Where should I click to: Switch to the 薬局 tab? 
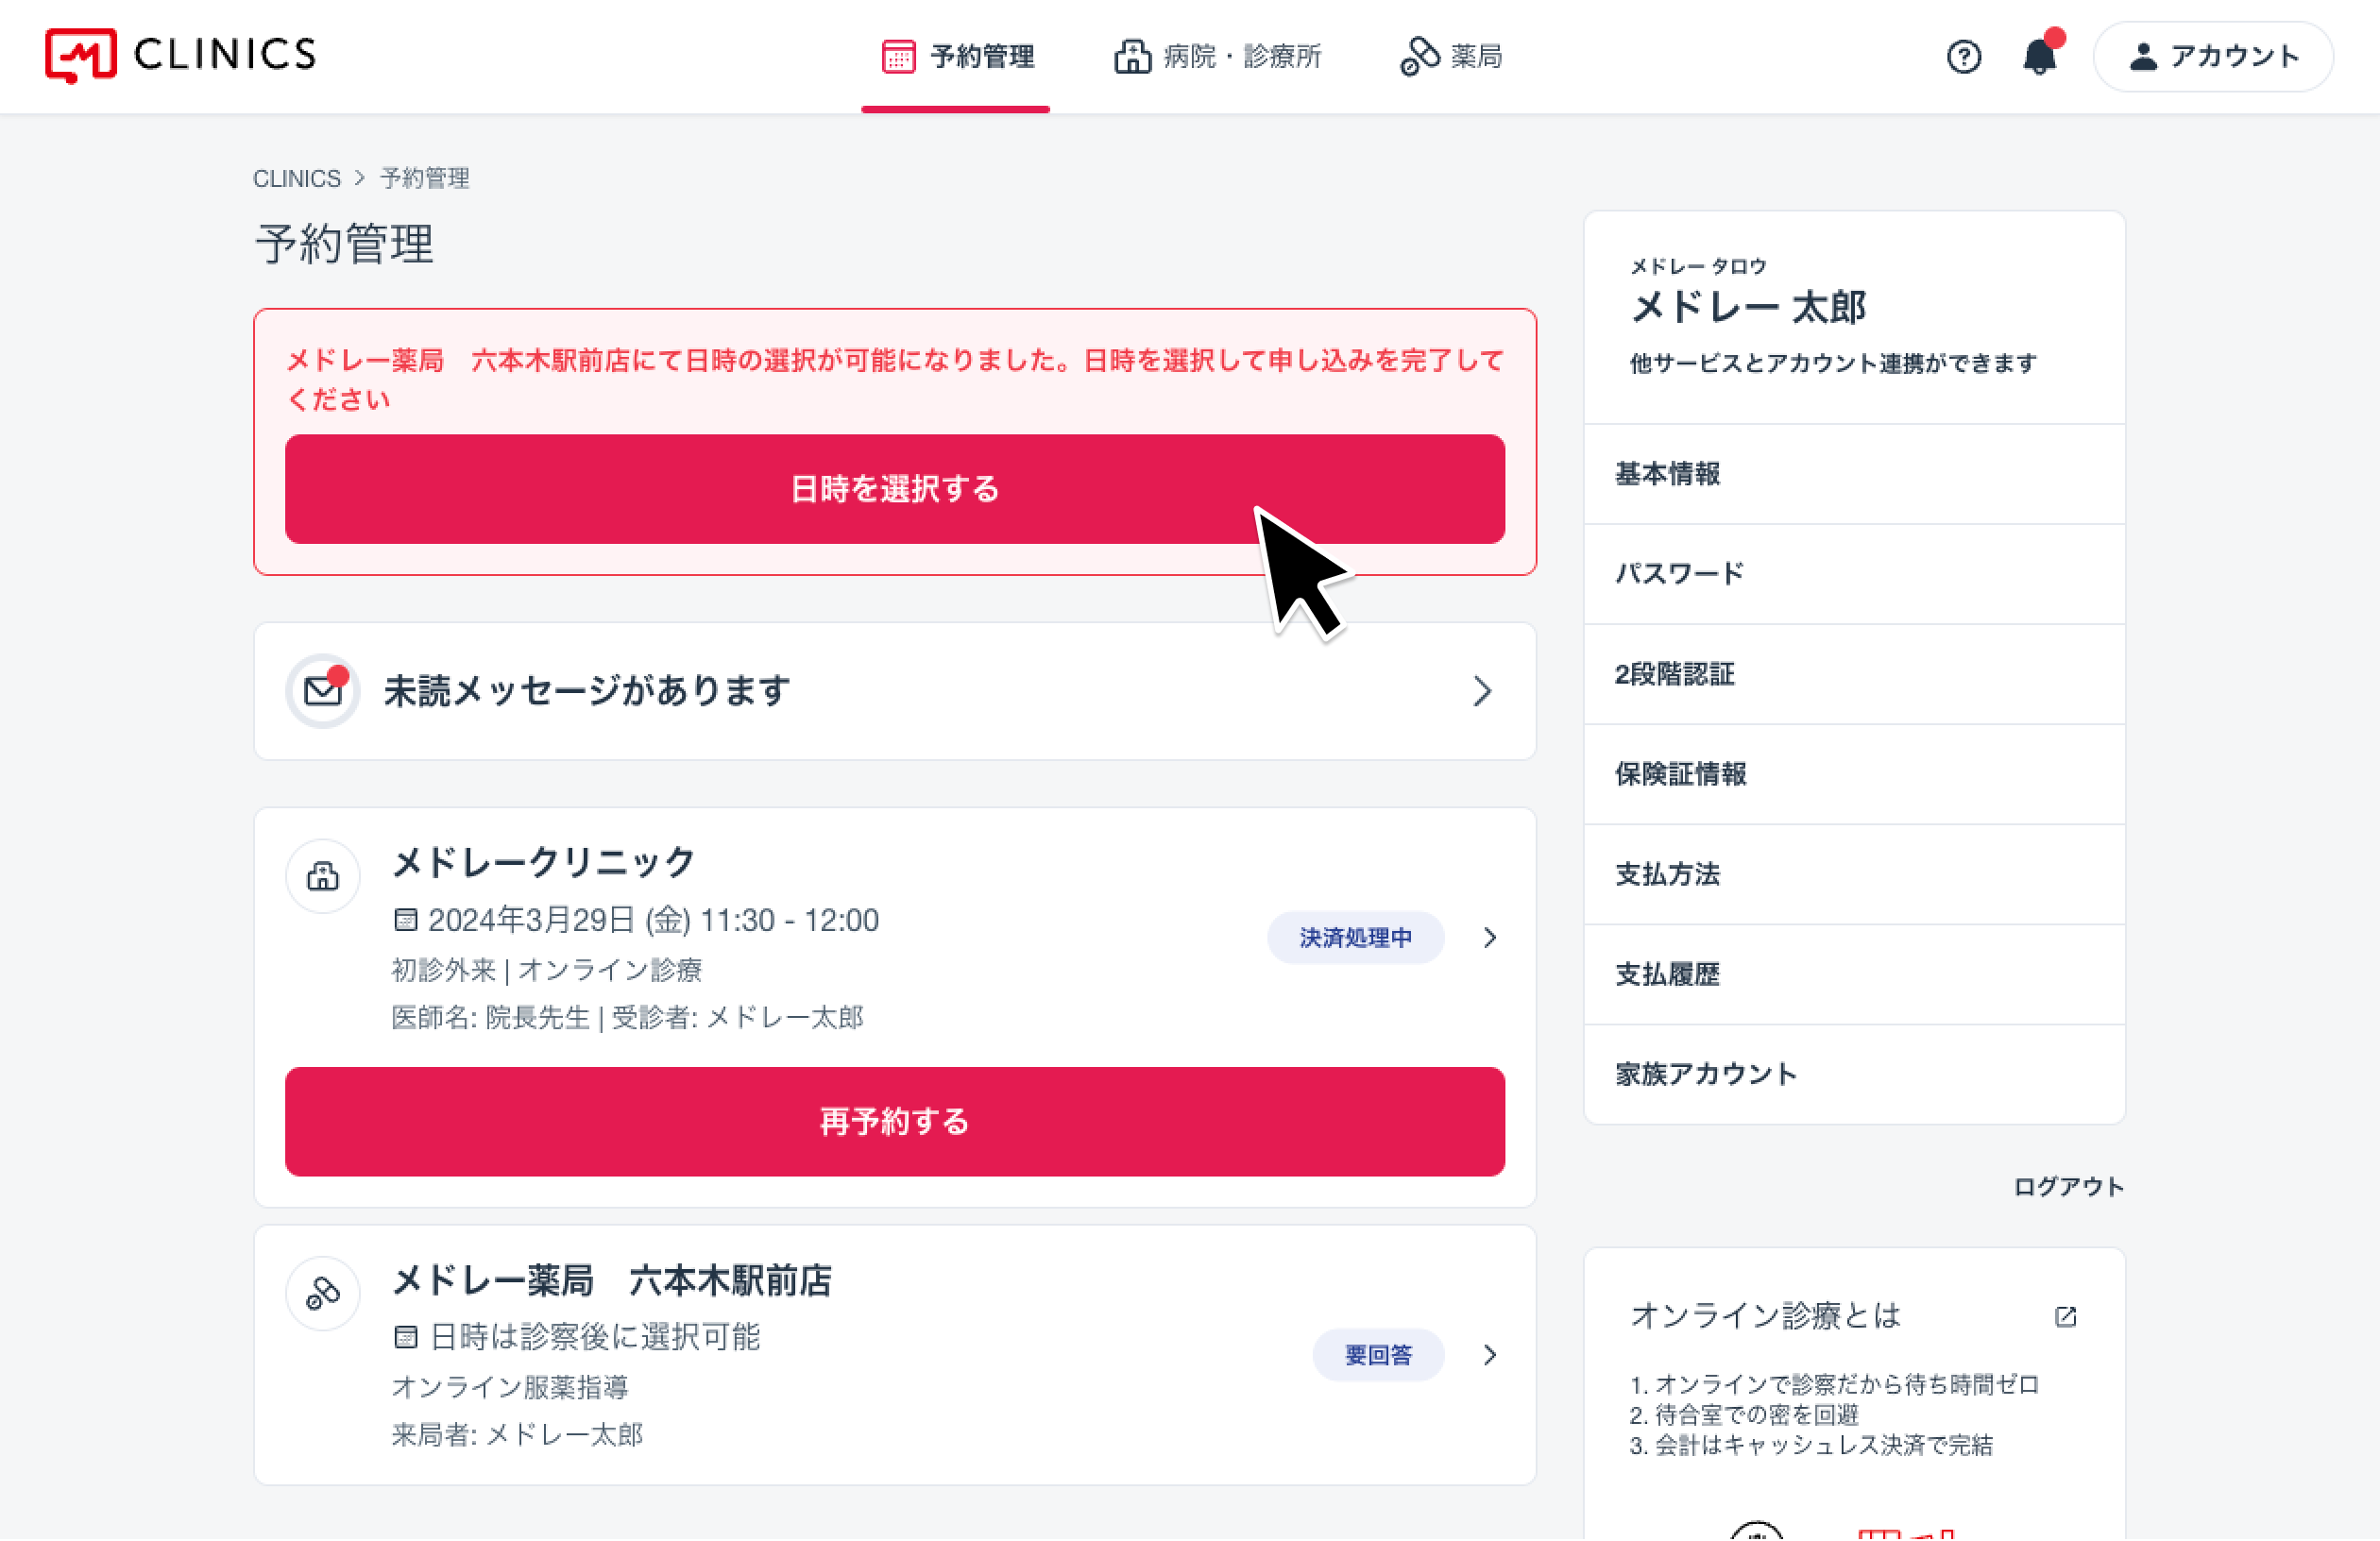click(1450, 57)
